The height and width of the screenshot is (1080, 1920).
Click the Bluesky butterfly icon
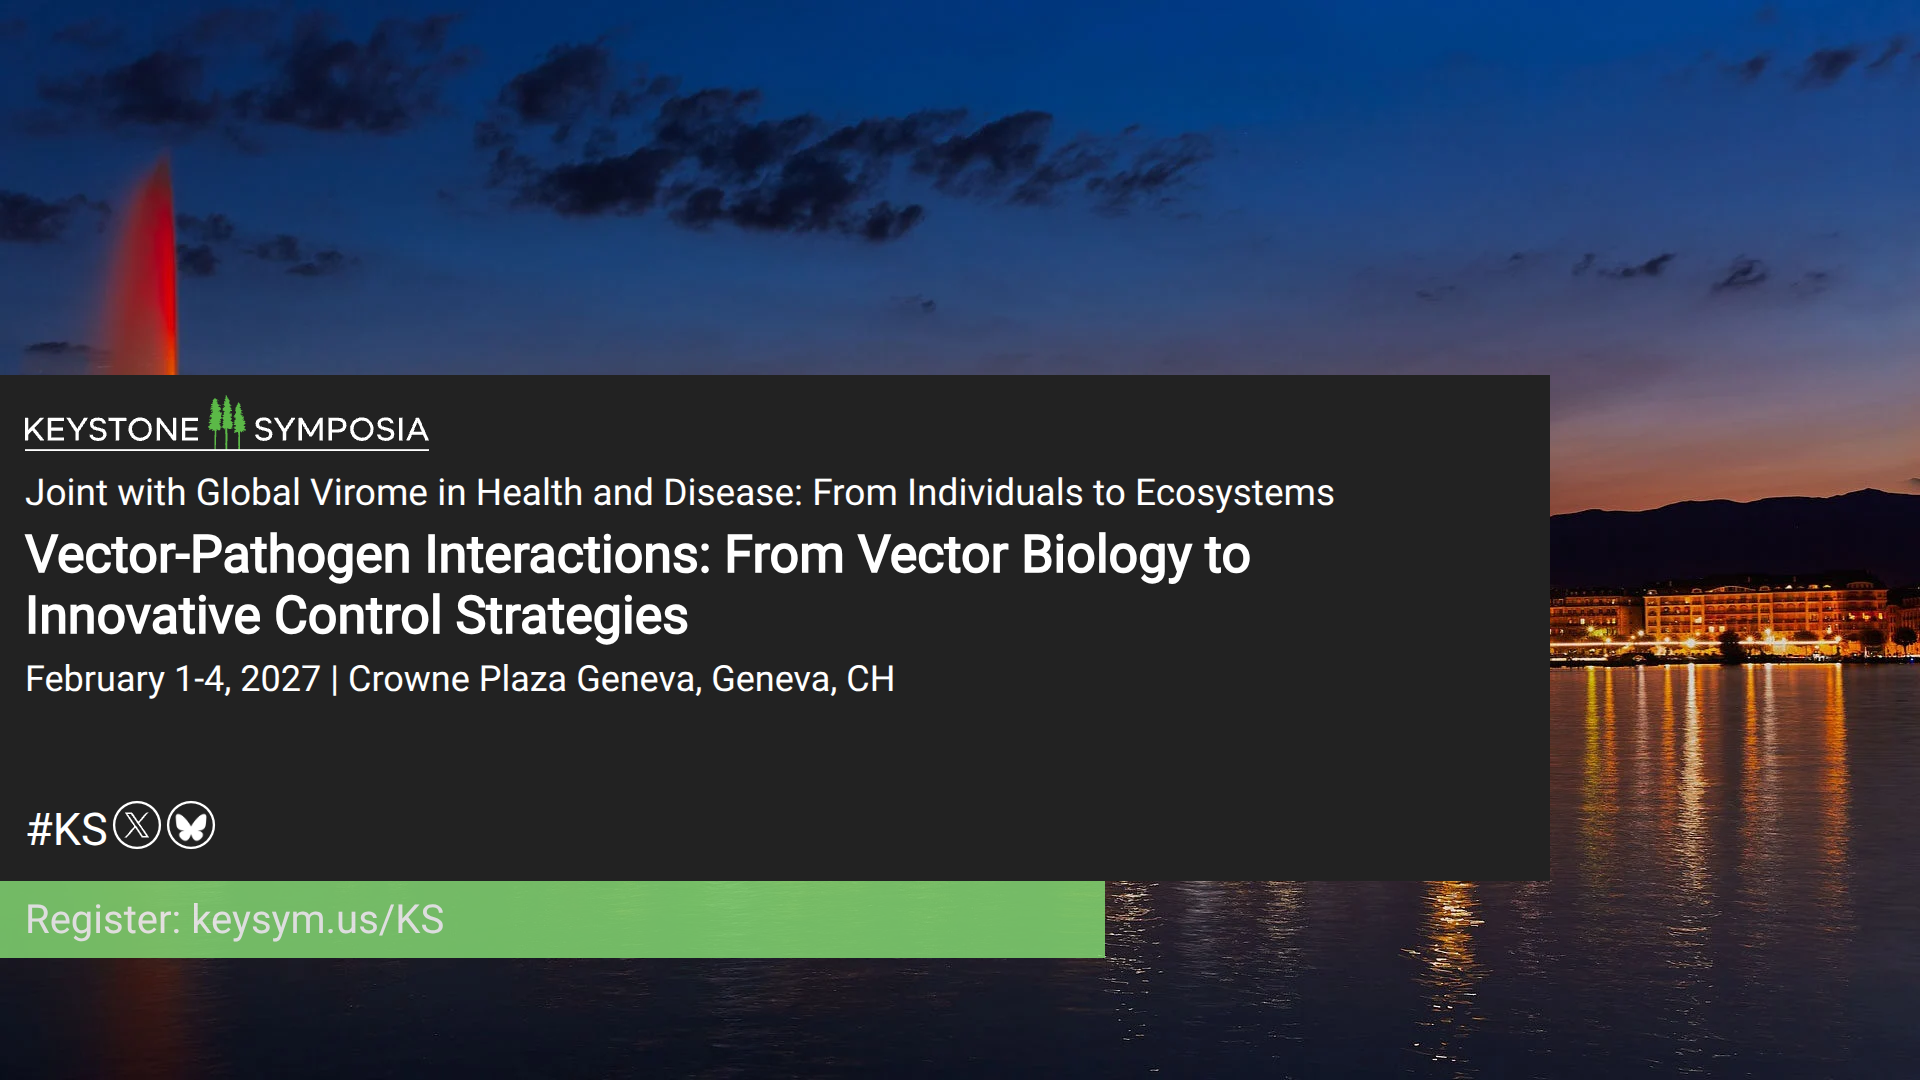(191, 826)
